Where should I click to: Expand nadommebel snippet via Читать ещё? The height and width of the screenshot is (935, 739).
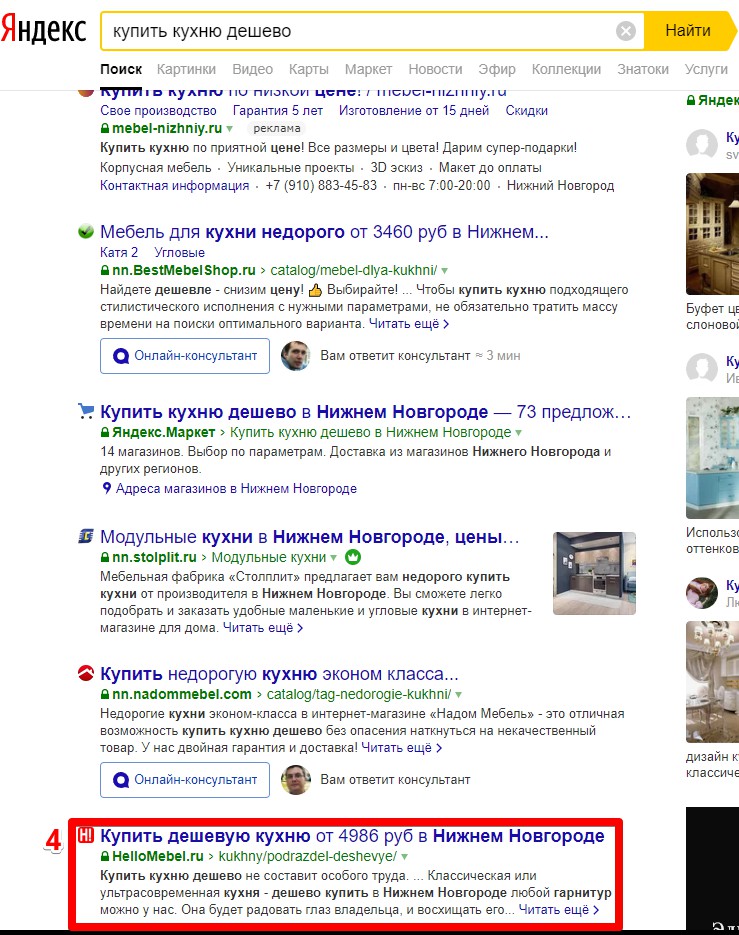pyautogui.click(x=402, y=748)
